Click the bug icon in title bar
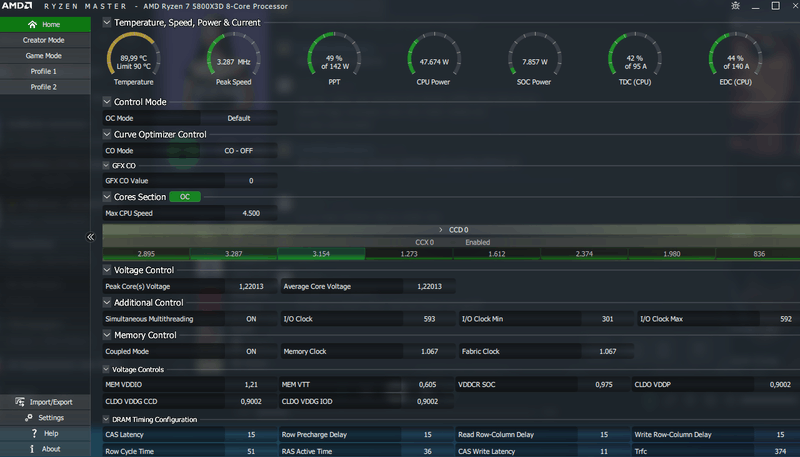 click(x=735, y=6)
